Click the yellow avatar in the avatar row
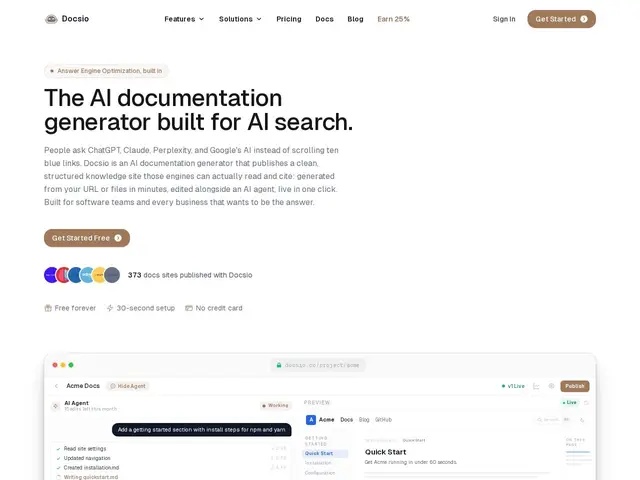 click(x=99, y=275)
